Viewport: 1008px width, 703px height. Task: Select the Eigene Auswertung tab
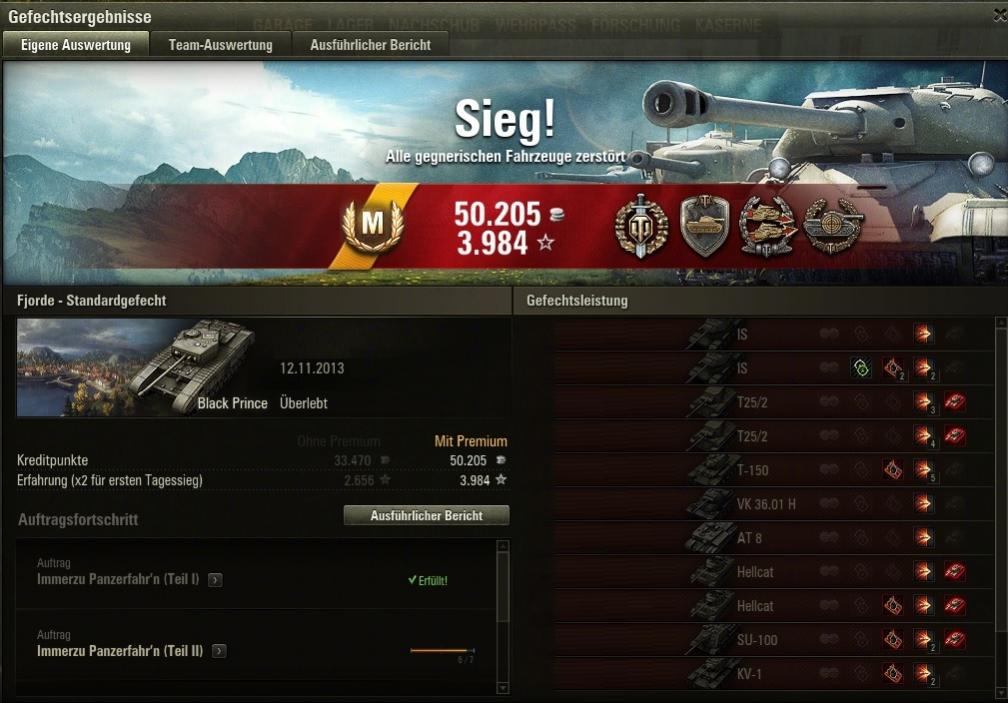tap(76, 45)
